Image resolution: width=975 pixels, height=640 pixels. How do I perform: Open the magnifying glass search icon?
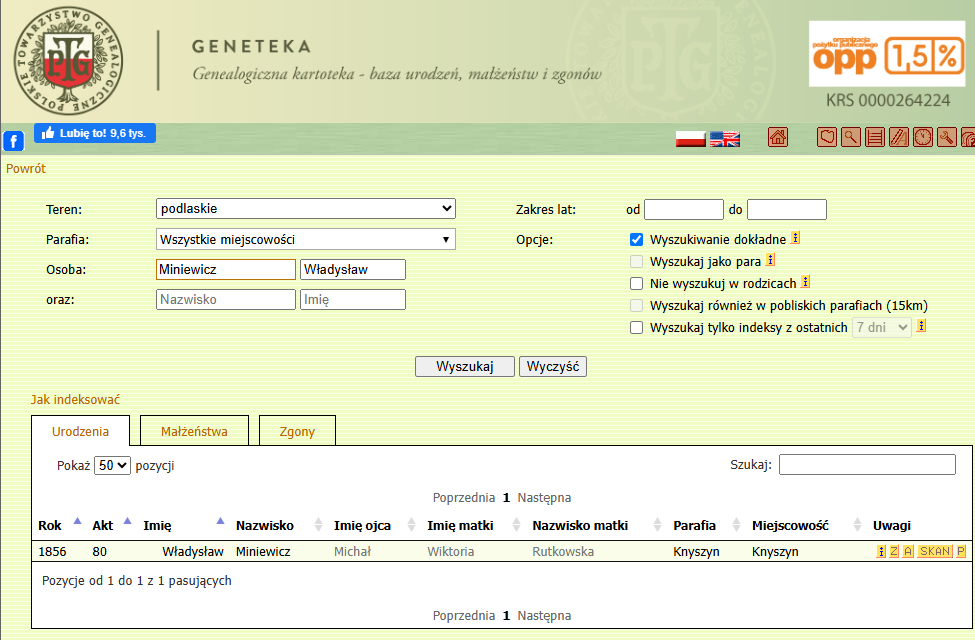[851, 137]
